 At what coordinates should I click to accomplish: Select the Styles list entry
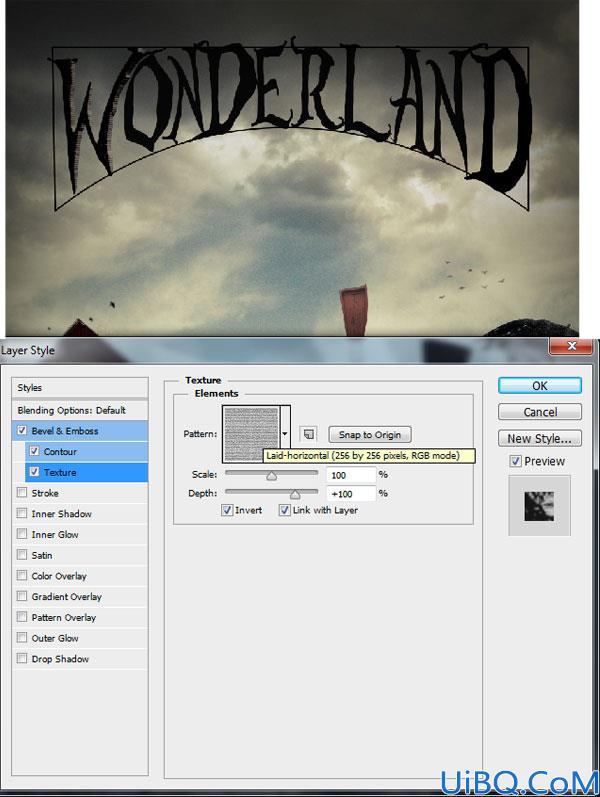80,388
